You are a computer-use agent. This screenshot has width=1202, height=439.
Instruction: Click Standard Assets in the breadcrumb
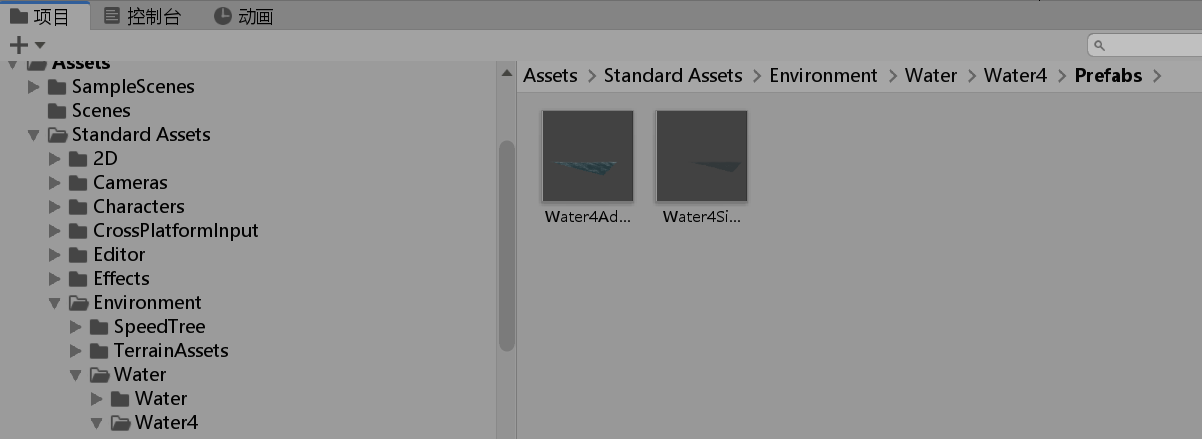click(673, 76)
